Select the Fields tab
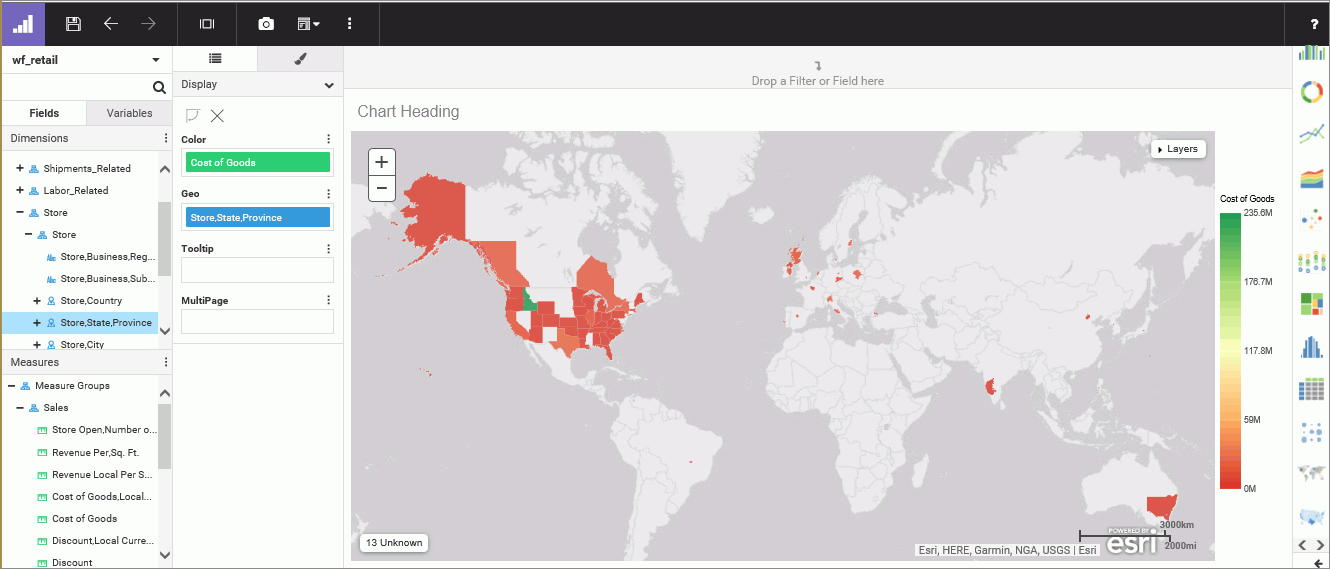 [x=44, y=113]
